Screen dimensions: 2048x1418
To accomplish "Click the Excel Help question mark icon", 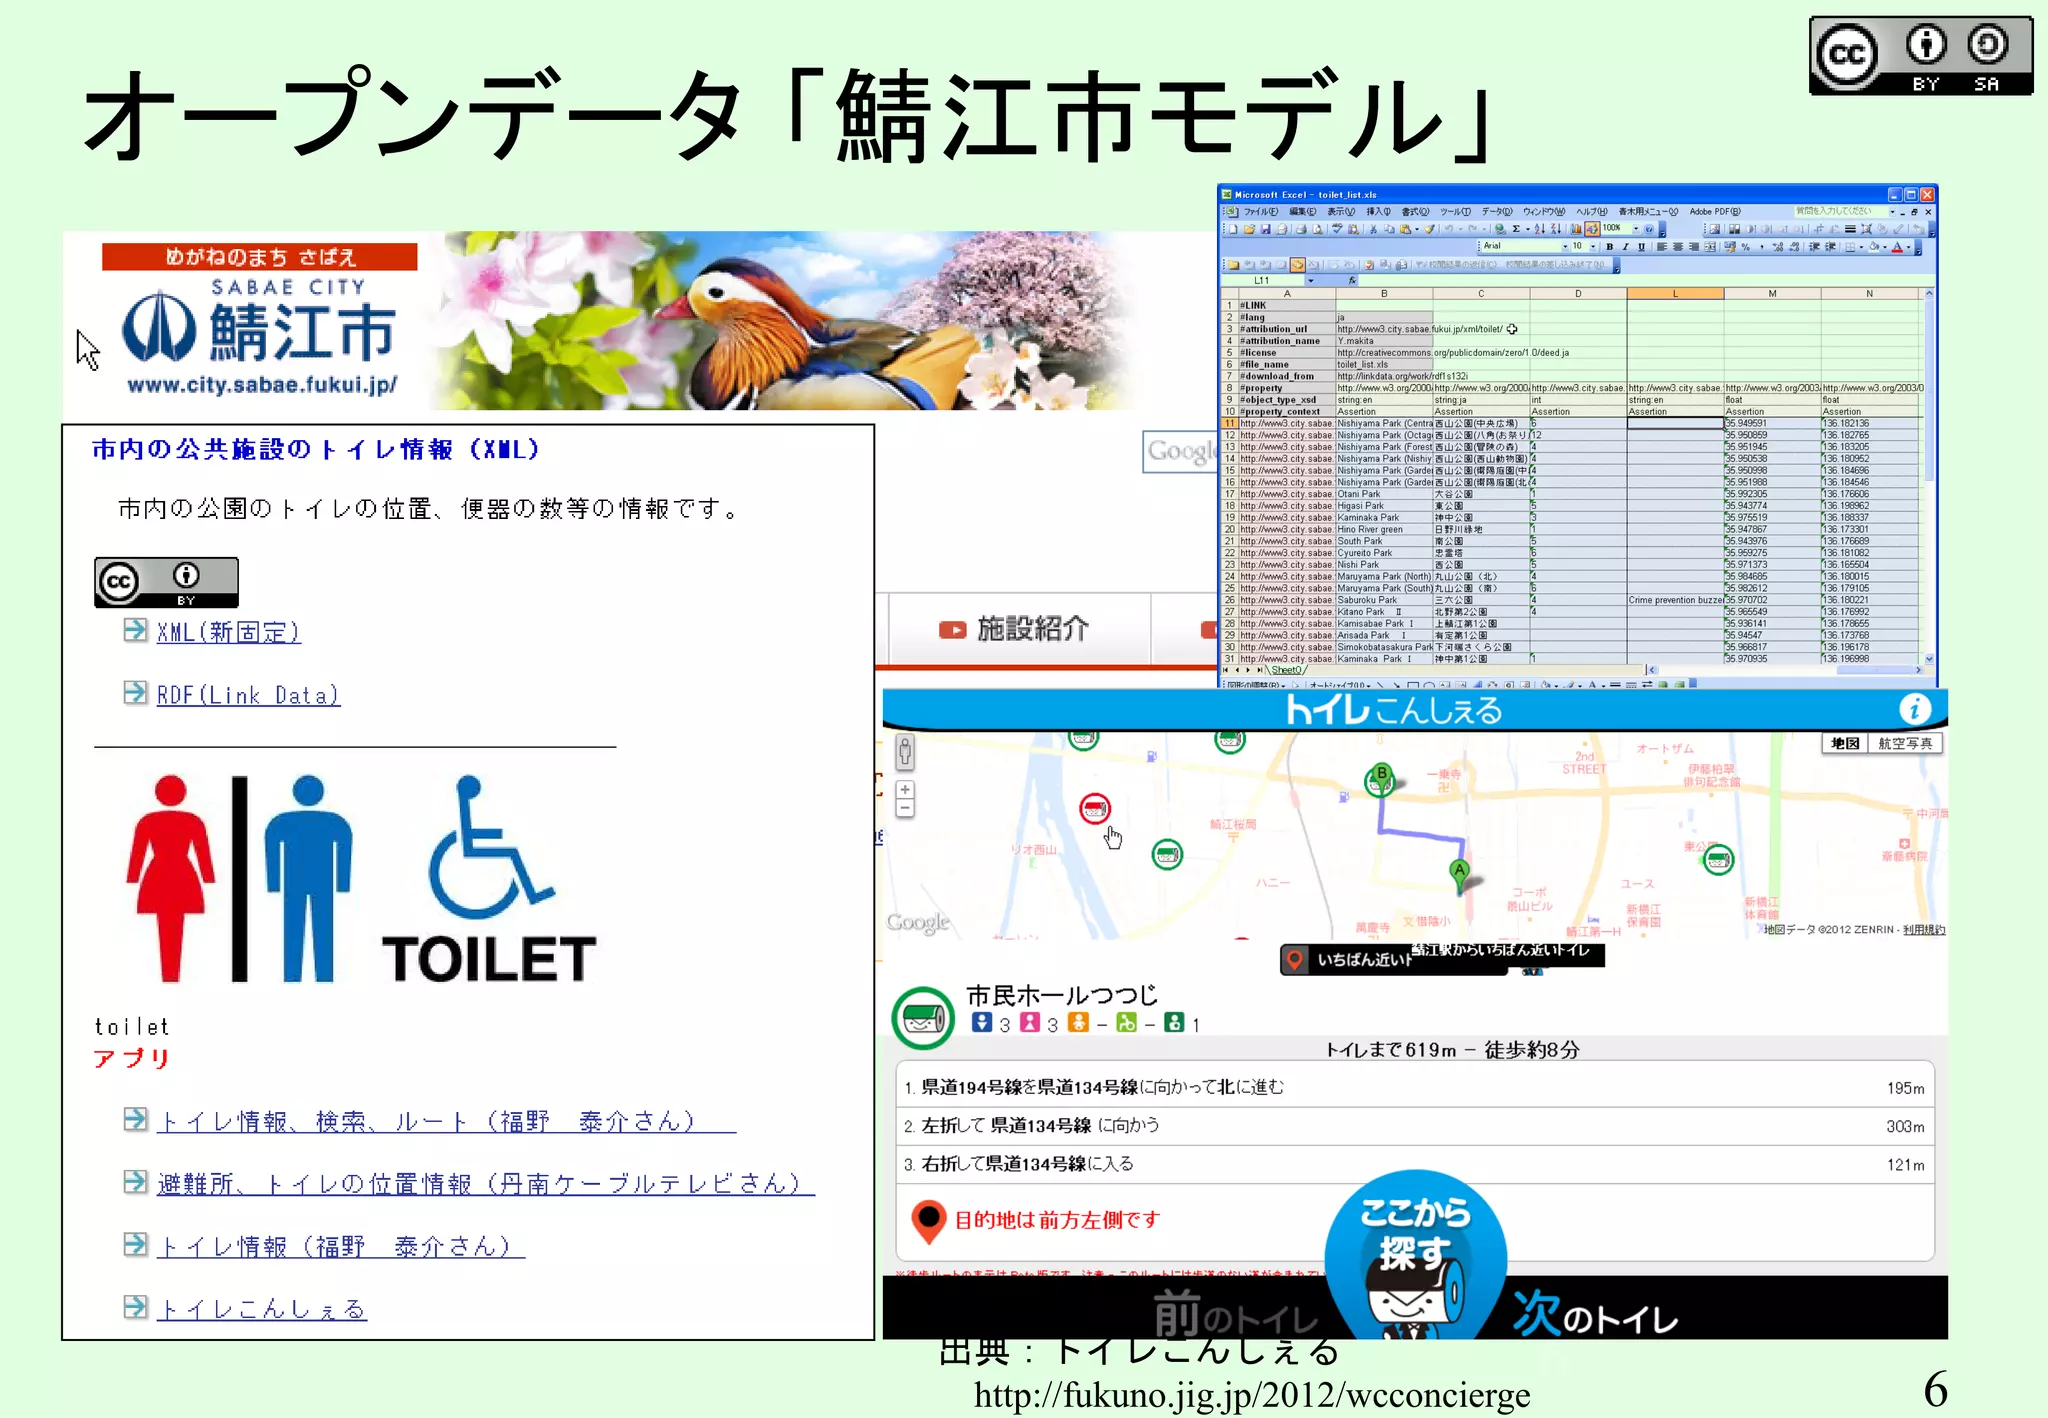I will [1649, 229].
